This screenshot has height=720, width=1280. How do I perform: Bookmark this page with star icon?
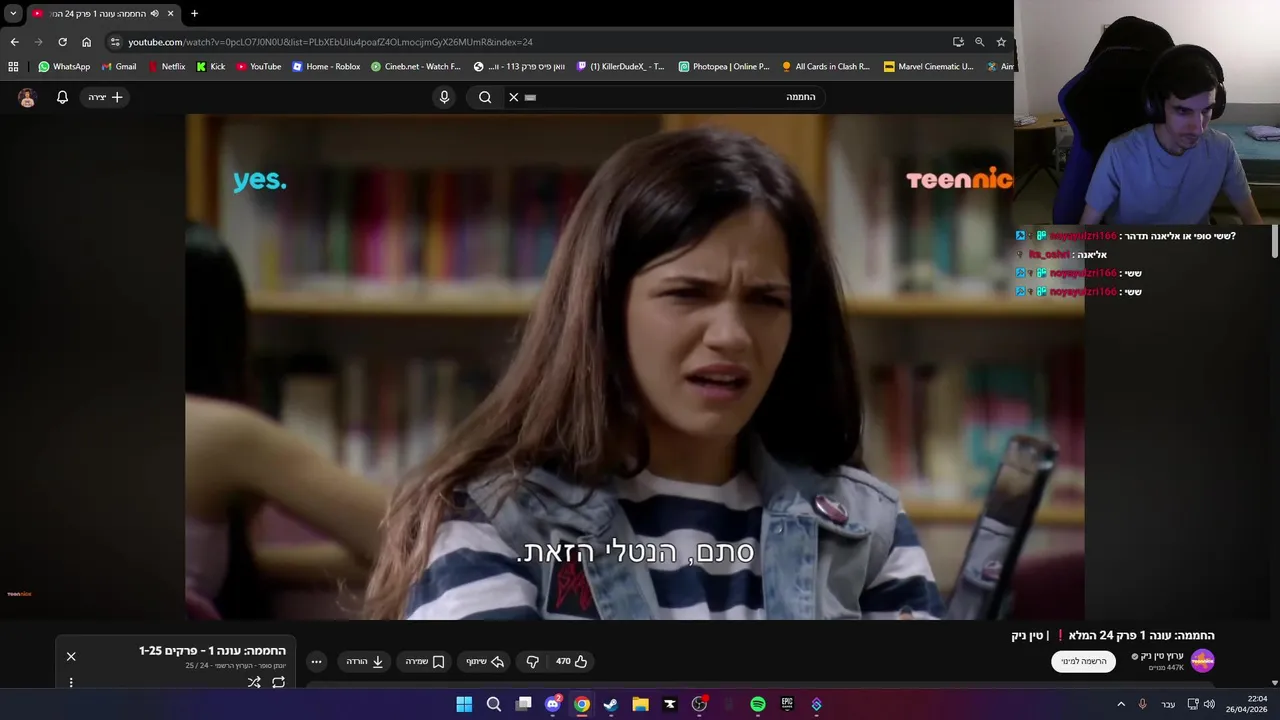1001,42
